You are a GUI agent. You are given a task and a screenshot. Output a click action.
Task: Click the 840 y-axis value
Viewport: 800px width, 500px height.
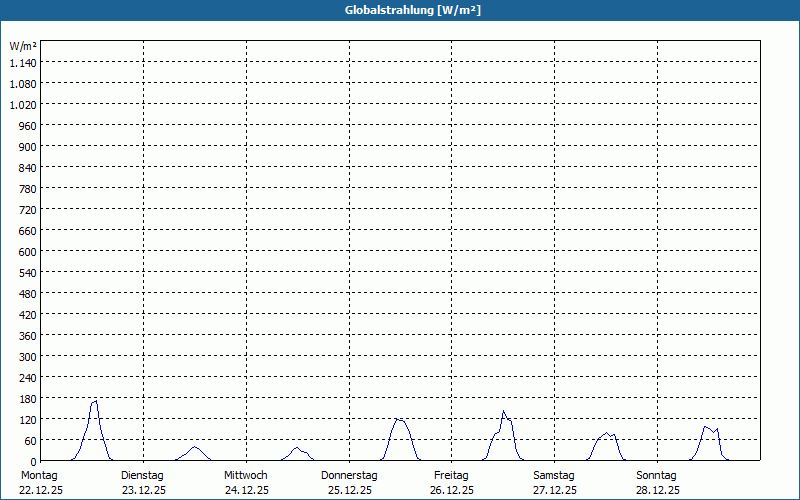point(28,168)
